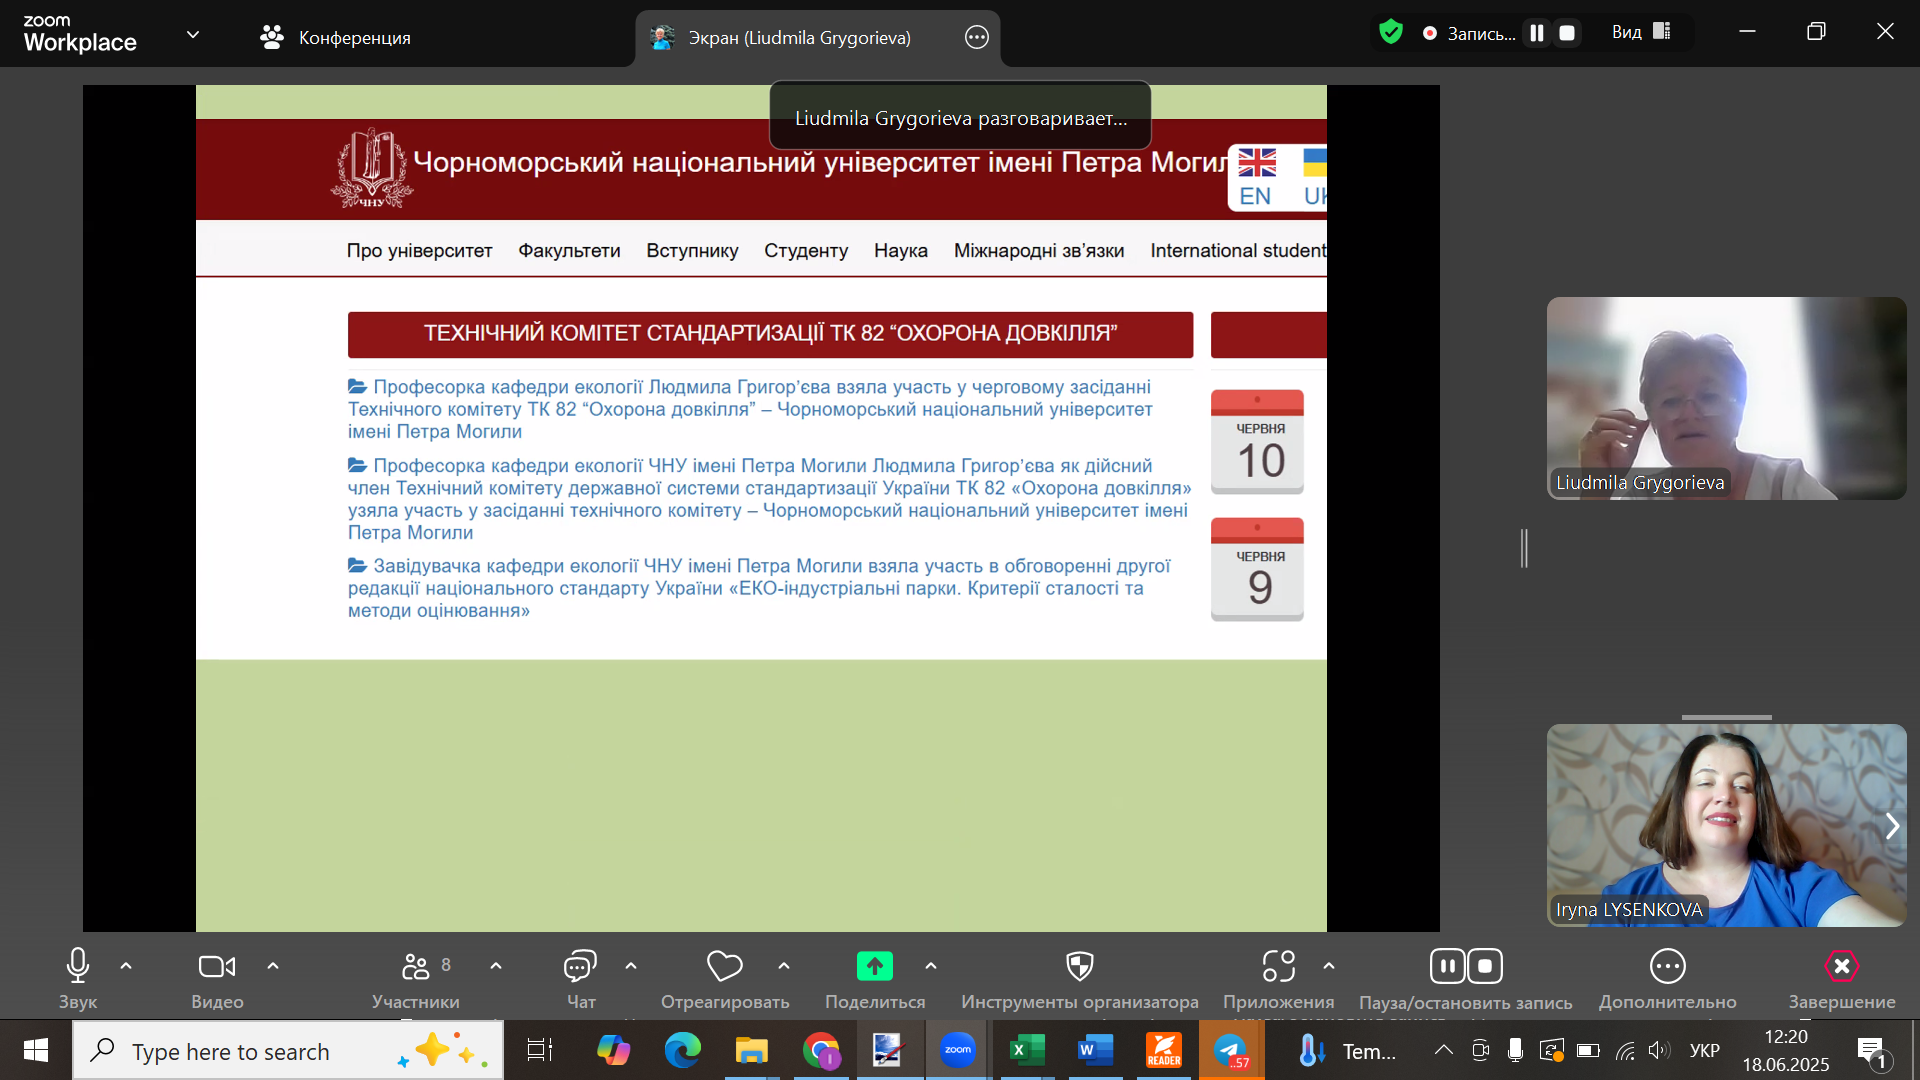1920x1080 pixels.
Task: Switch site language to EN flag
Action: pos(1256,177)
